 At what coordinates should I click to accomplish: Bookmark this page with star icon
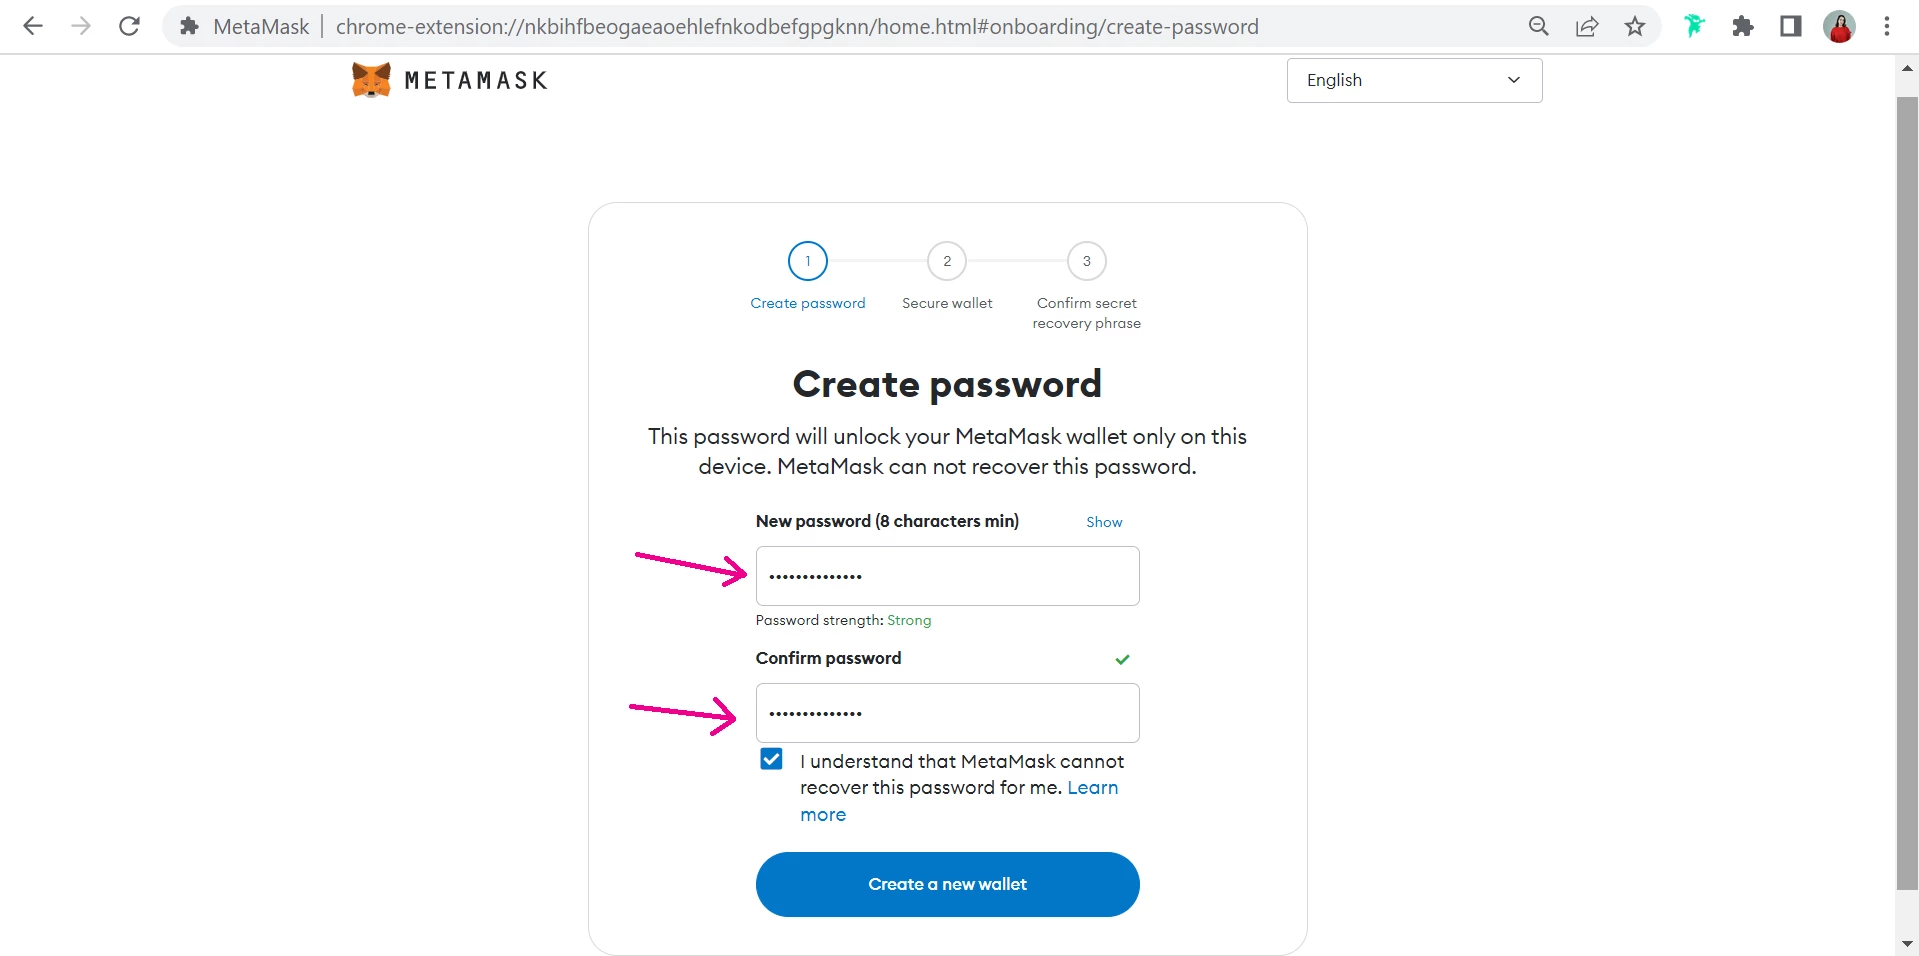point(1635,27)
